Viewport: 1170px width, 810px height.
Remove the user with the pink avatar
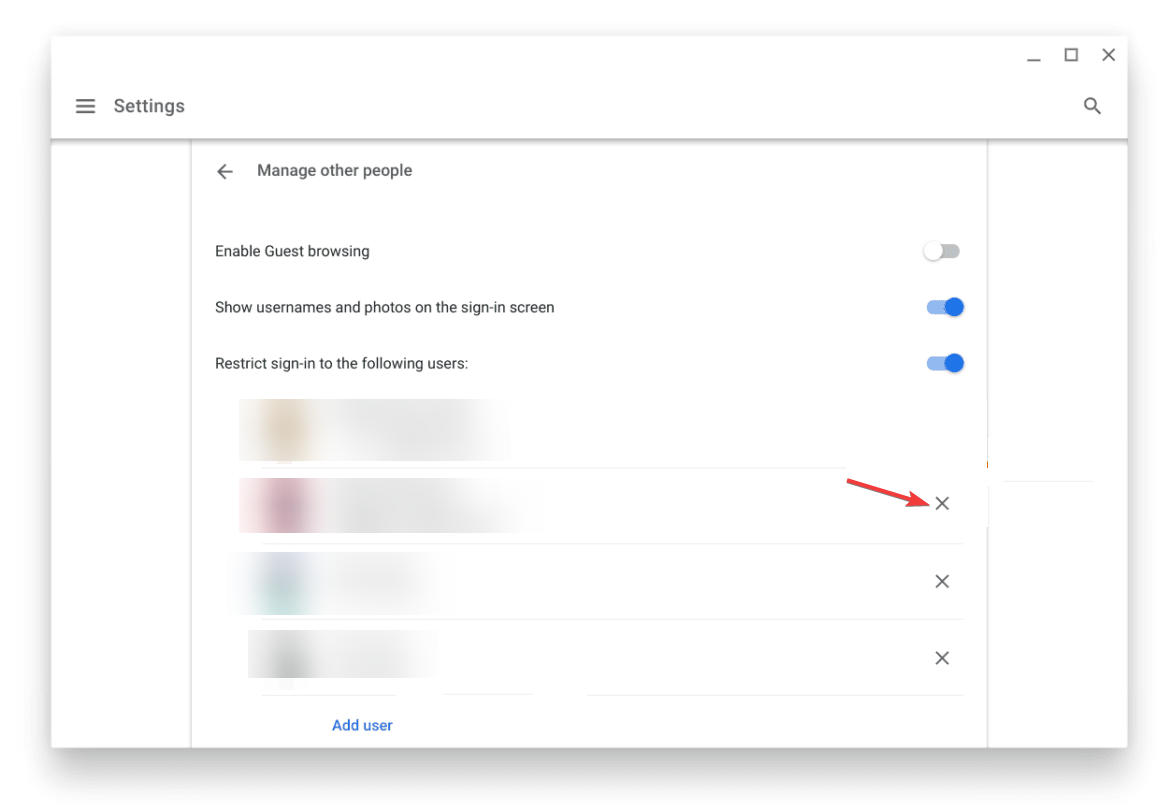point(942,503)
